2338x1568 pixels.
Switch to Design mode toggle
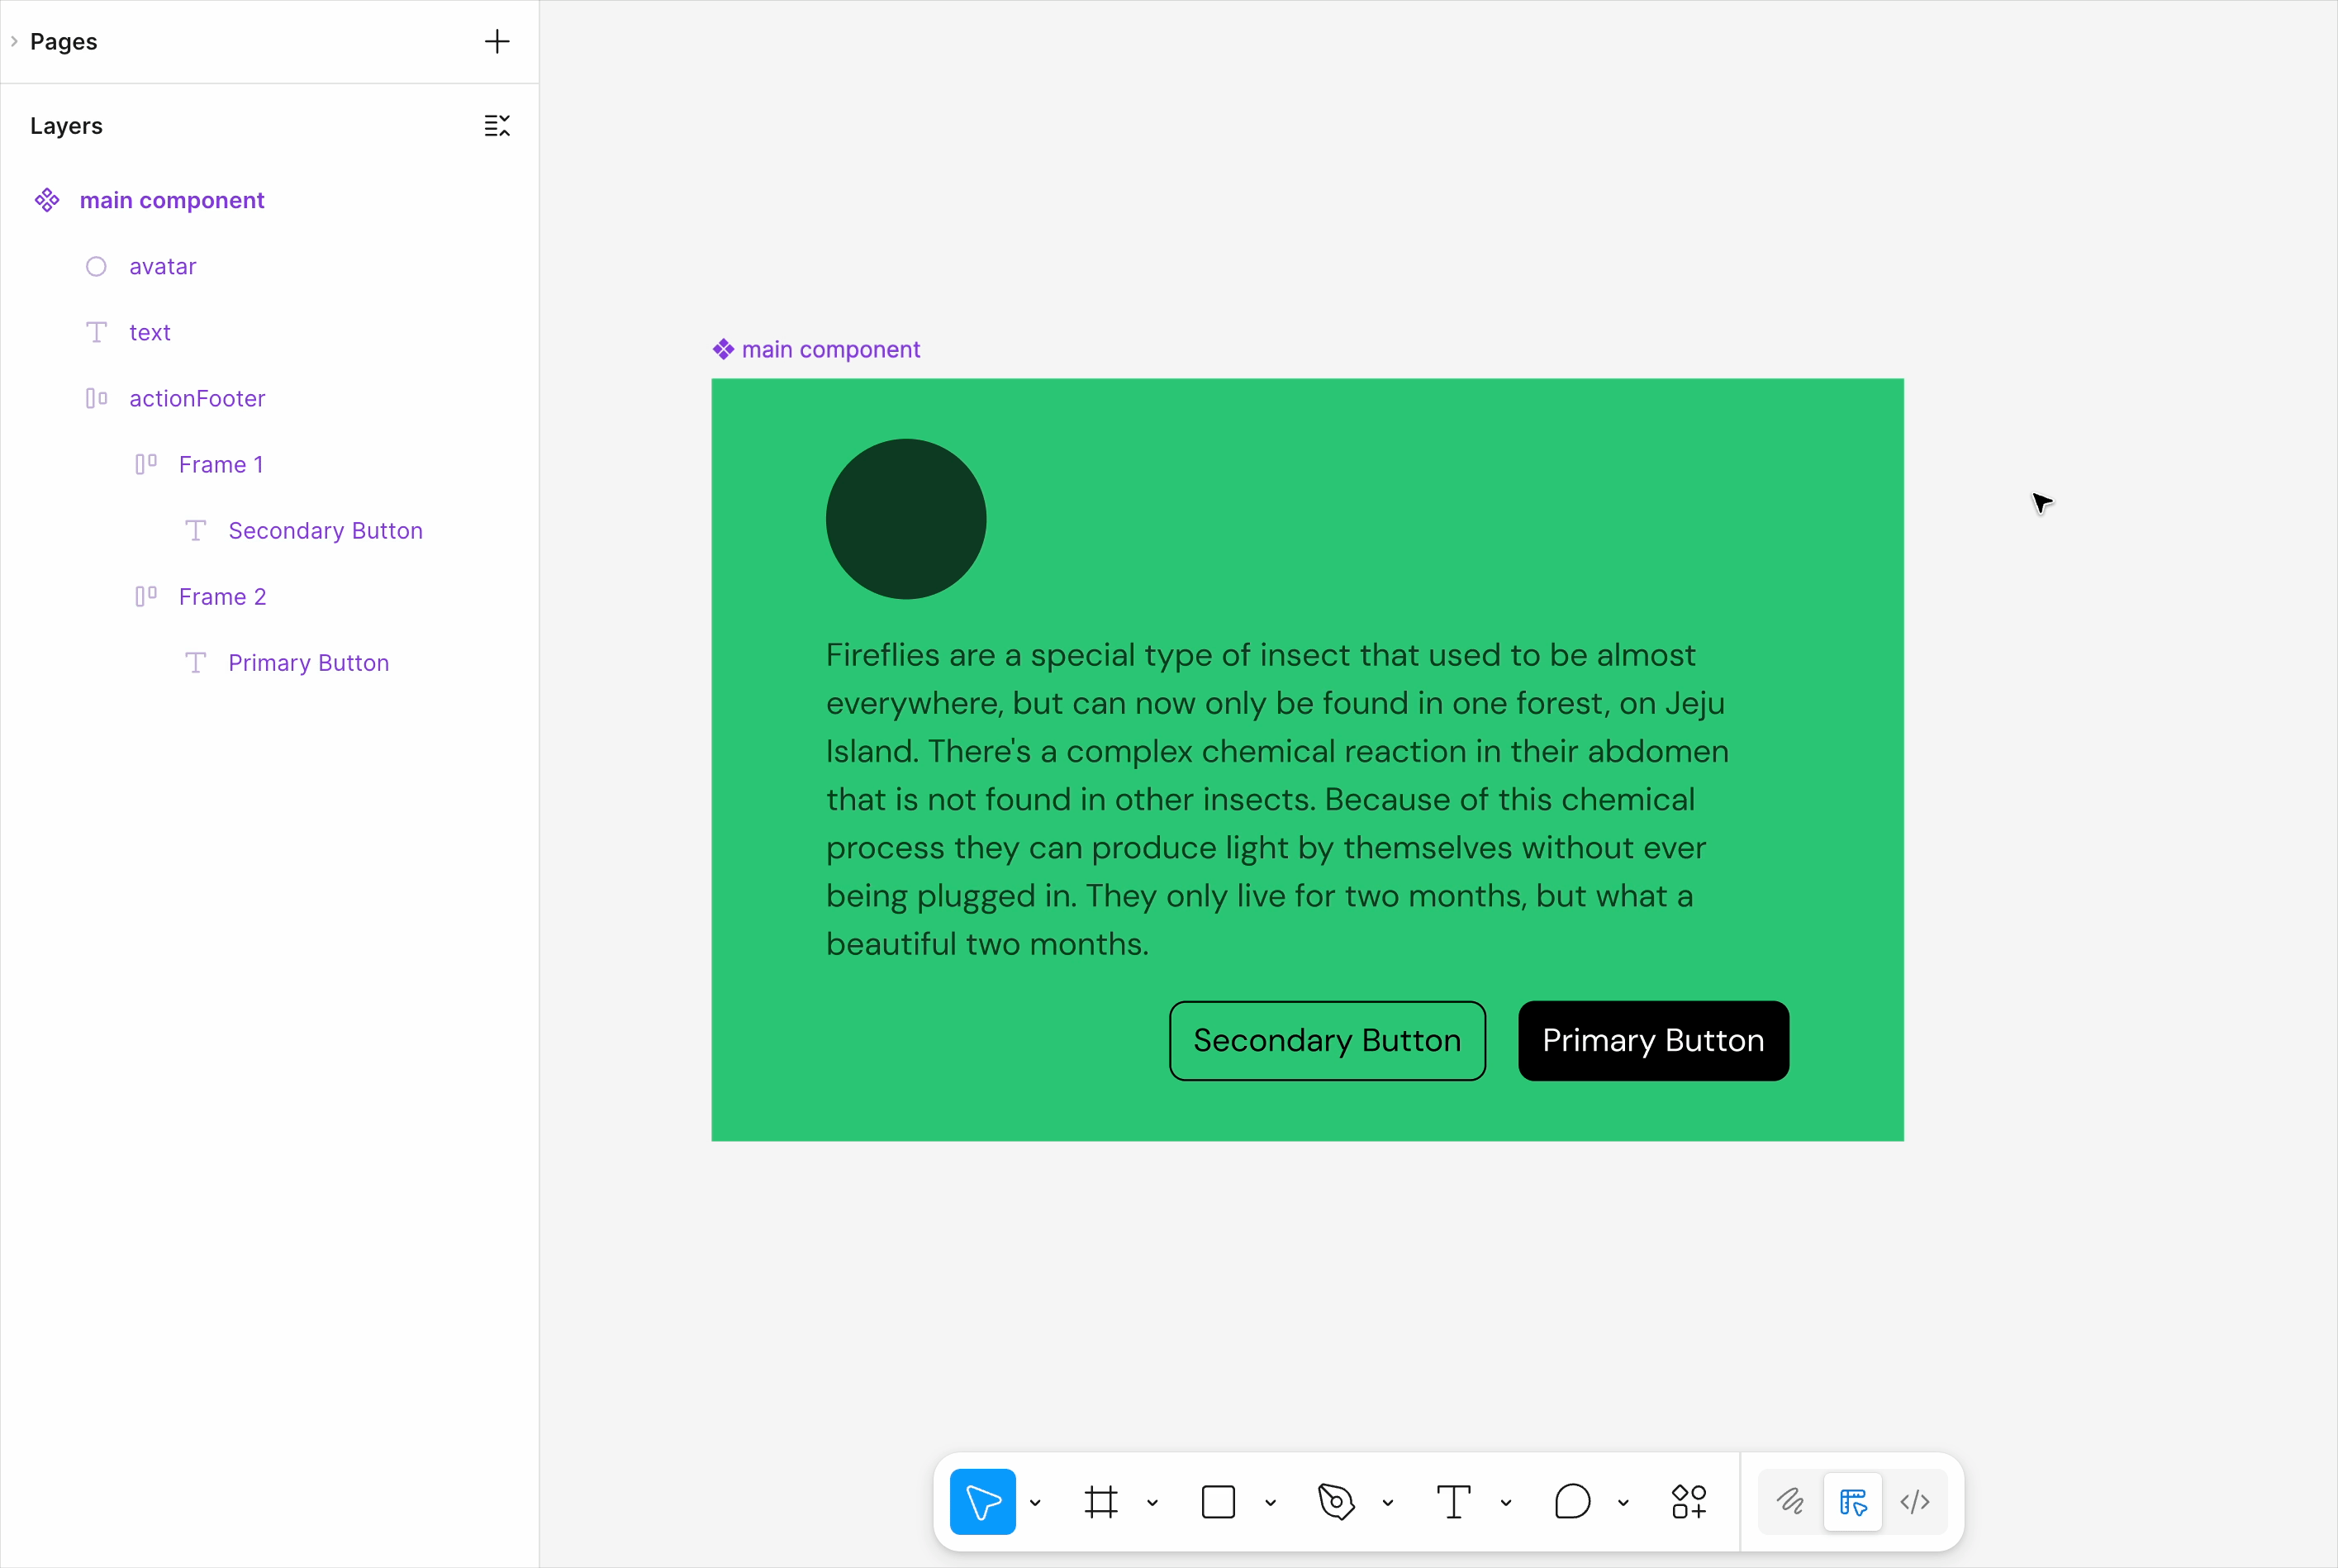pyautogui.click(x=1852, y=1501)
